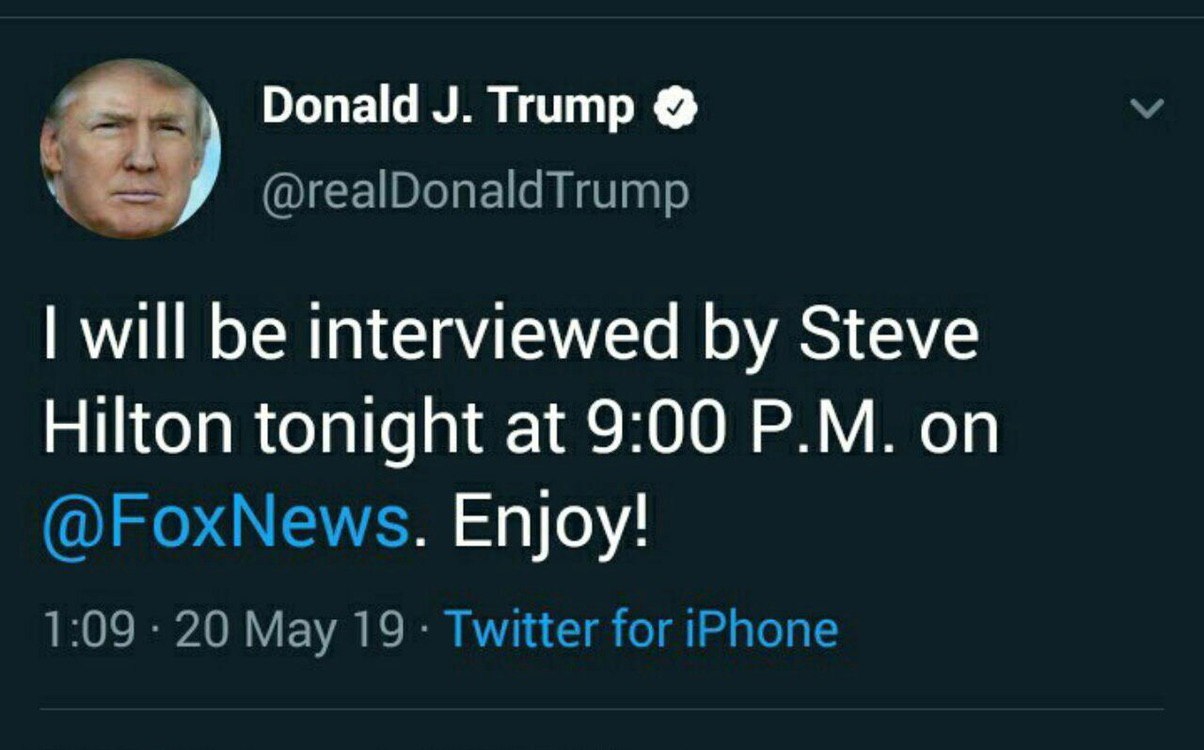
Task: Click the 1:09 tweet timestamp
Action: coord(89,630)
